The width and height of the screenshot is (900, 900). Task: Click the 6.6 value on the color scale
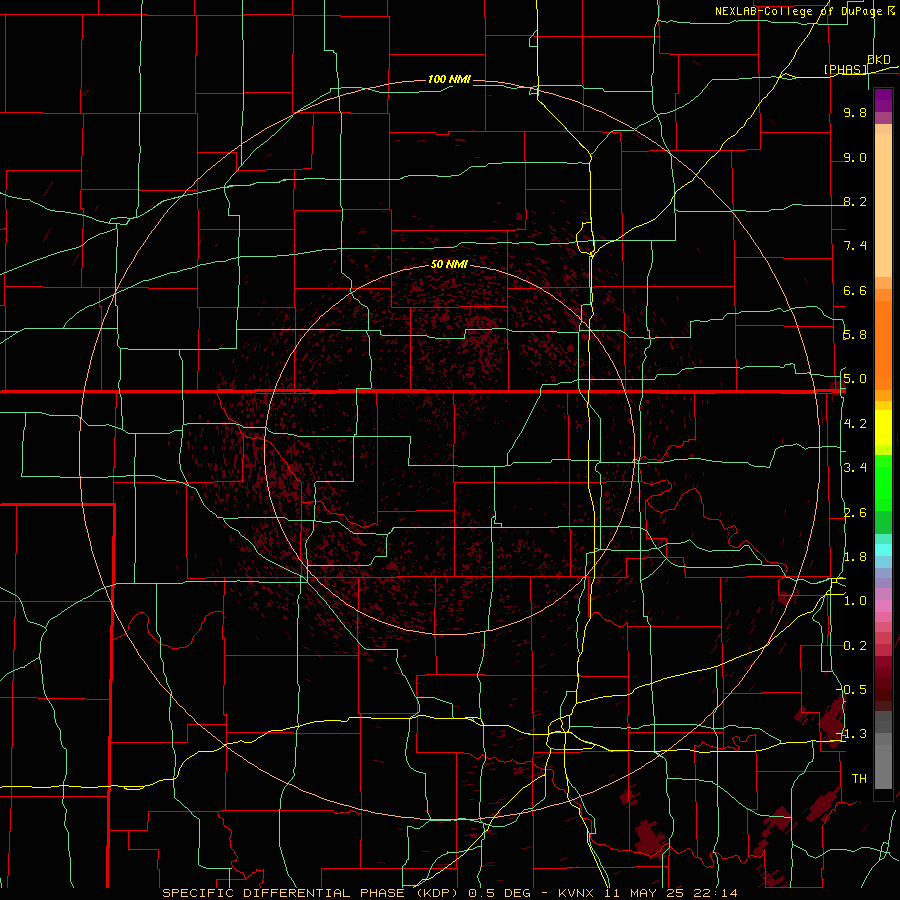point(855,290)
